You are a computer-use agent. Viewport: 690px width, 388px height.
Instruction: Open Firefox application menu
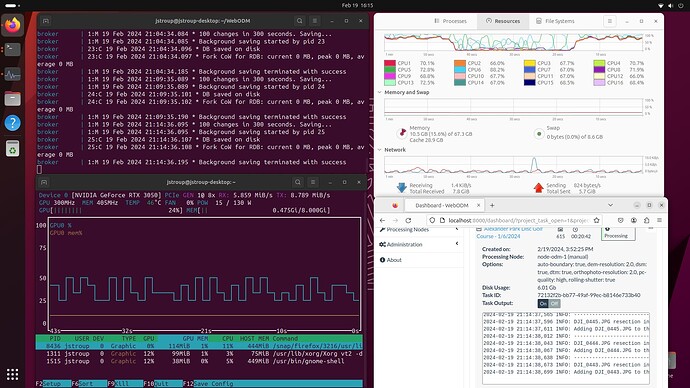point(659,220)
